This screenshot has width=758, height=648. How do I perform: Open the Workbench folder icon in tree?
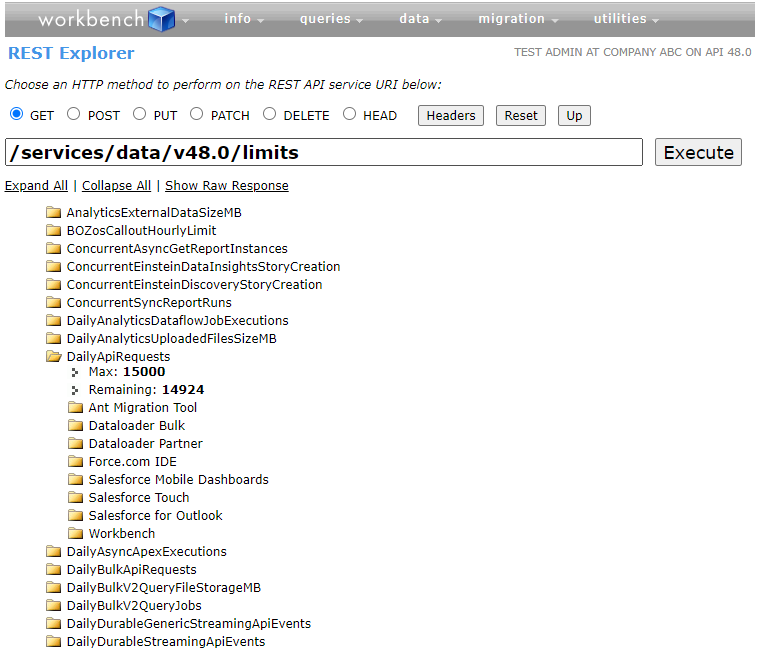(x=75, y=533)
